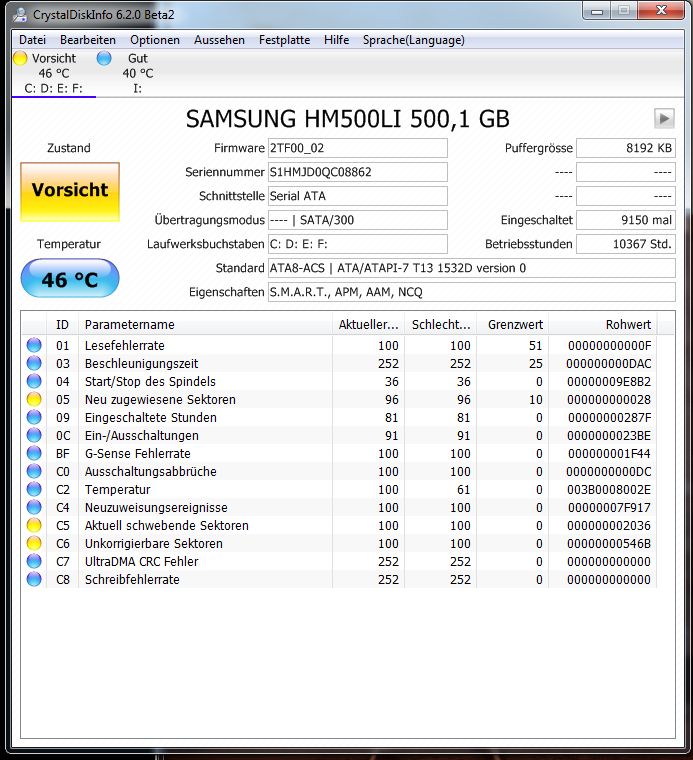Click blue status icon of Eingeschaltete Stunden row

point(34,417)
